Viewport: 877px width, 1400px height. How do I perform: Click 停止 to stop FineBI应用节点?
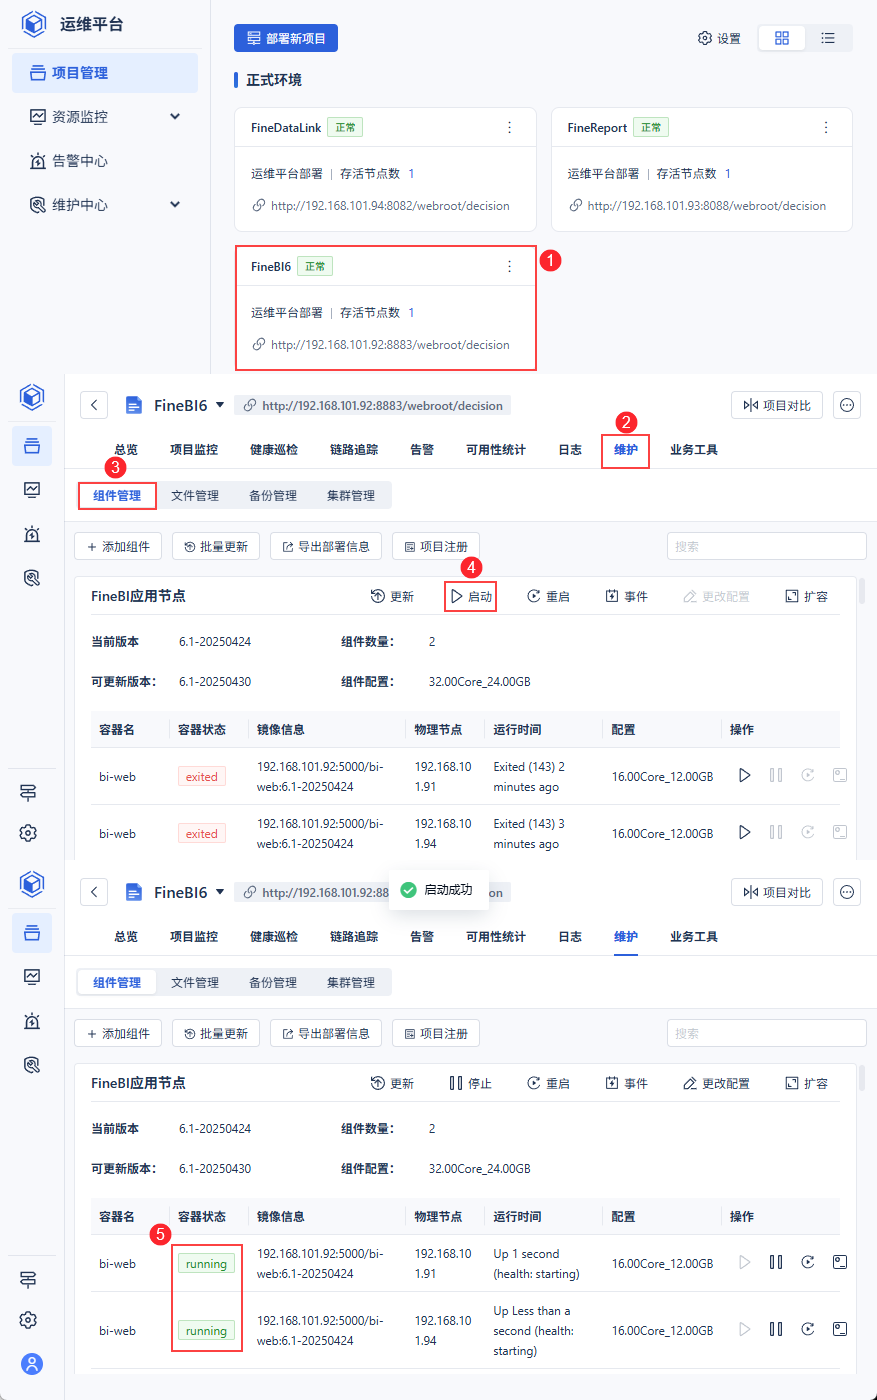tap(471, 1084)
